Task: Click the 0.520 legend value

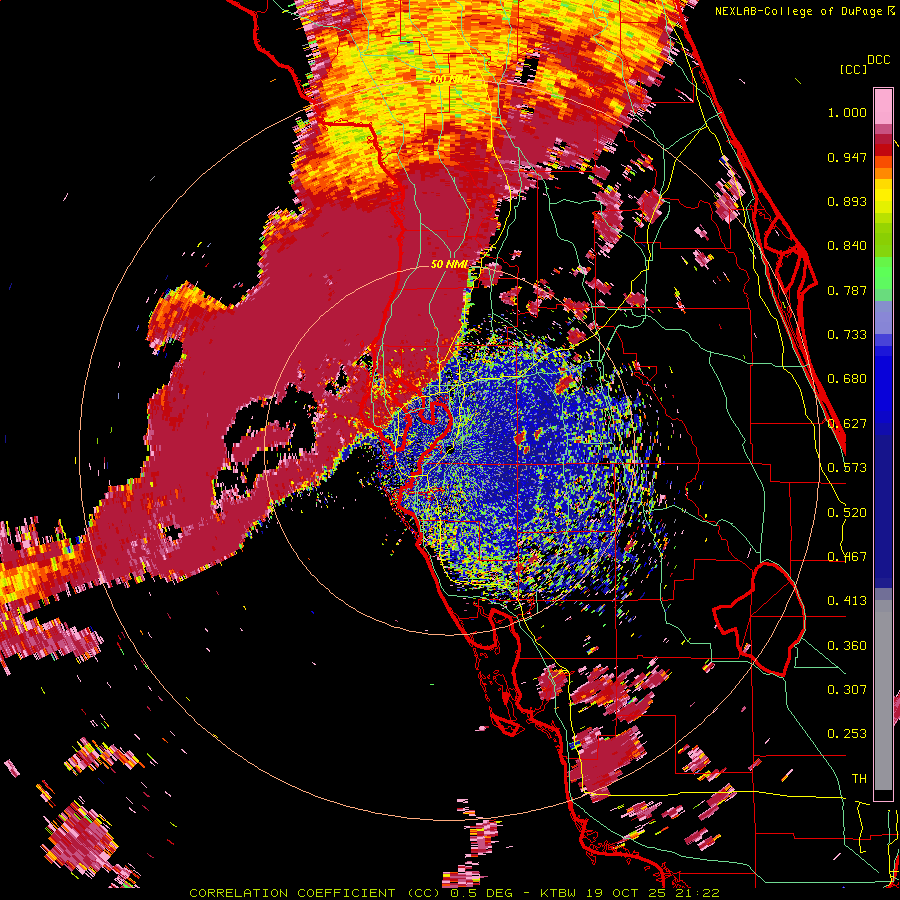Action: point(847,513)
